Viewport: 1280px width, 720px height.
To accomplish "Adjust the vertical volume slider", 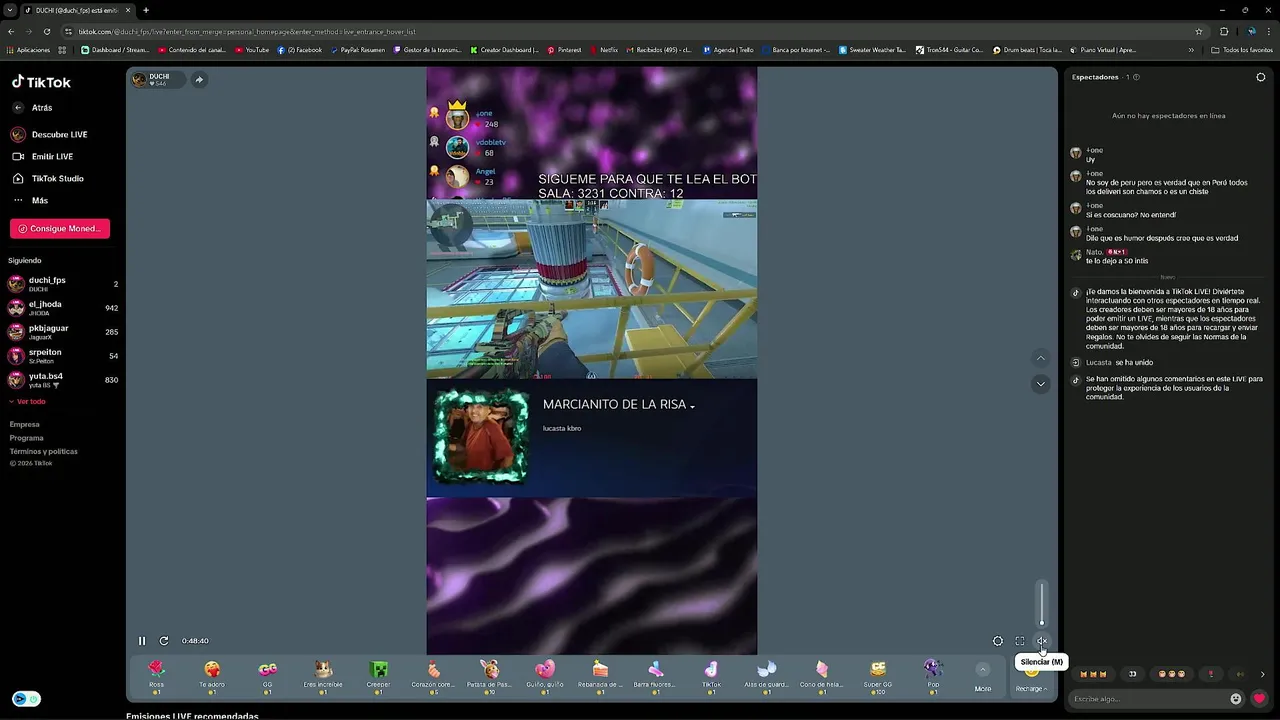I will [1042, 603].
